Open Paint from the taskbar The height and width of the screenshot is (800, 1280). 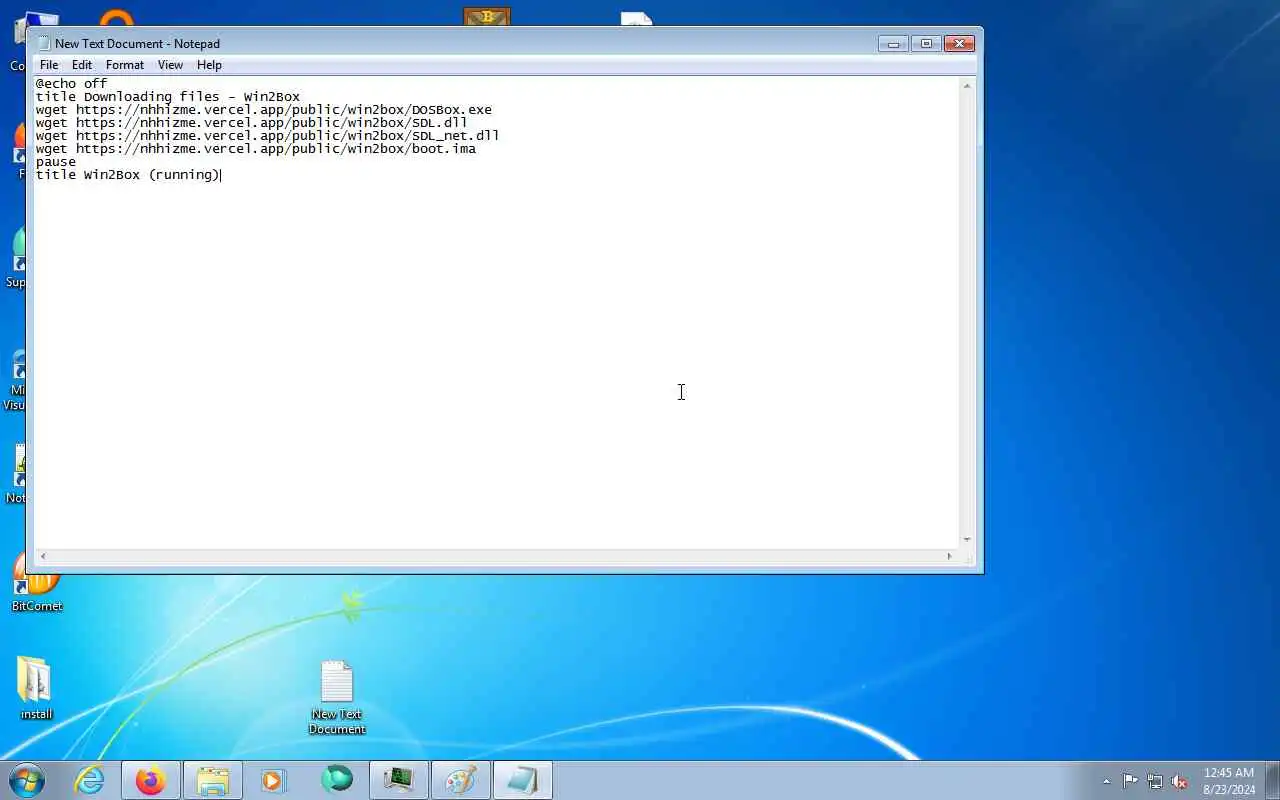tap(461, 780)
